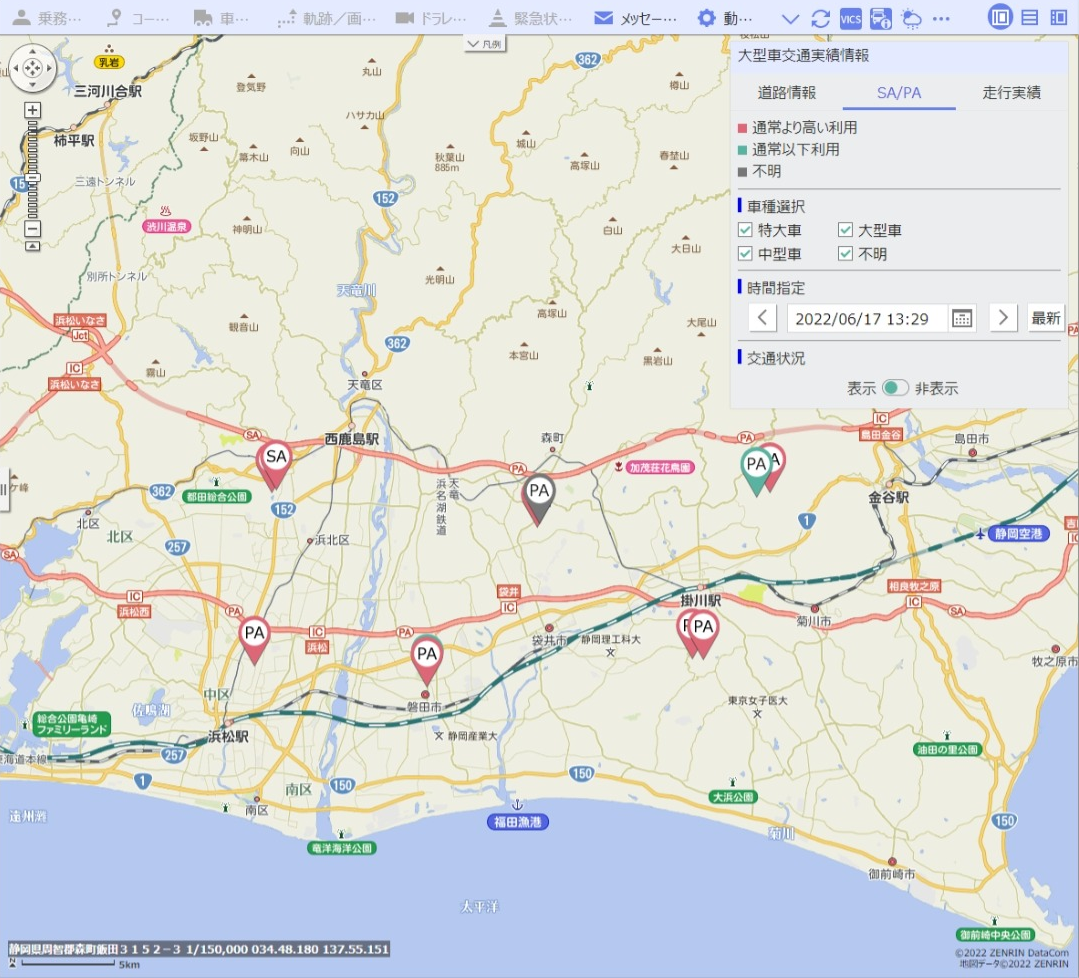Click the 油田の里公園 park label
The image size is (1079, 978).
(948, 749)
